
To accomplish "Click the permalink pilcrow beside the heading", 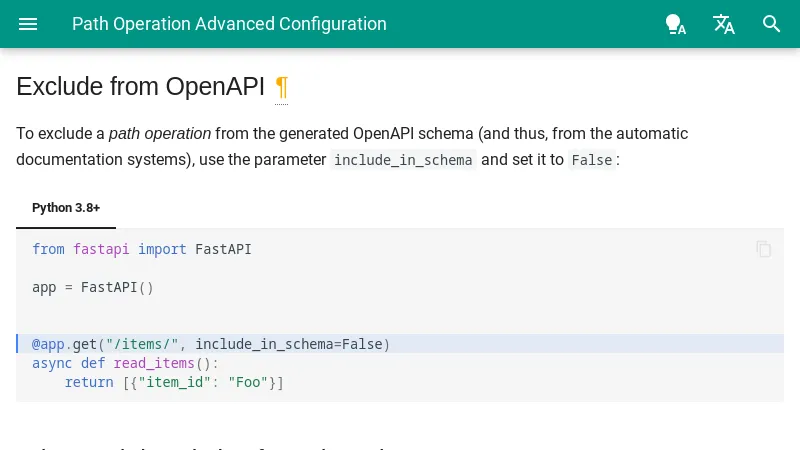I will pos(281,87).
